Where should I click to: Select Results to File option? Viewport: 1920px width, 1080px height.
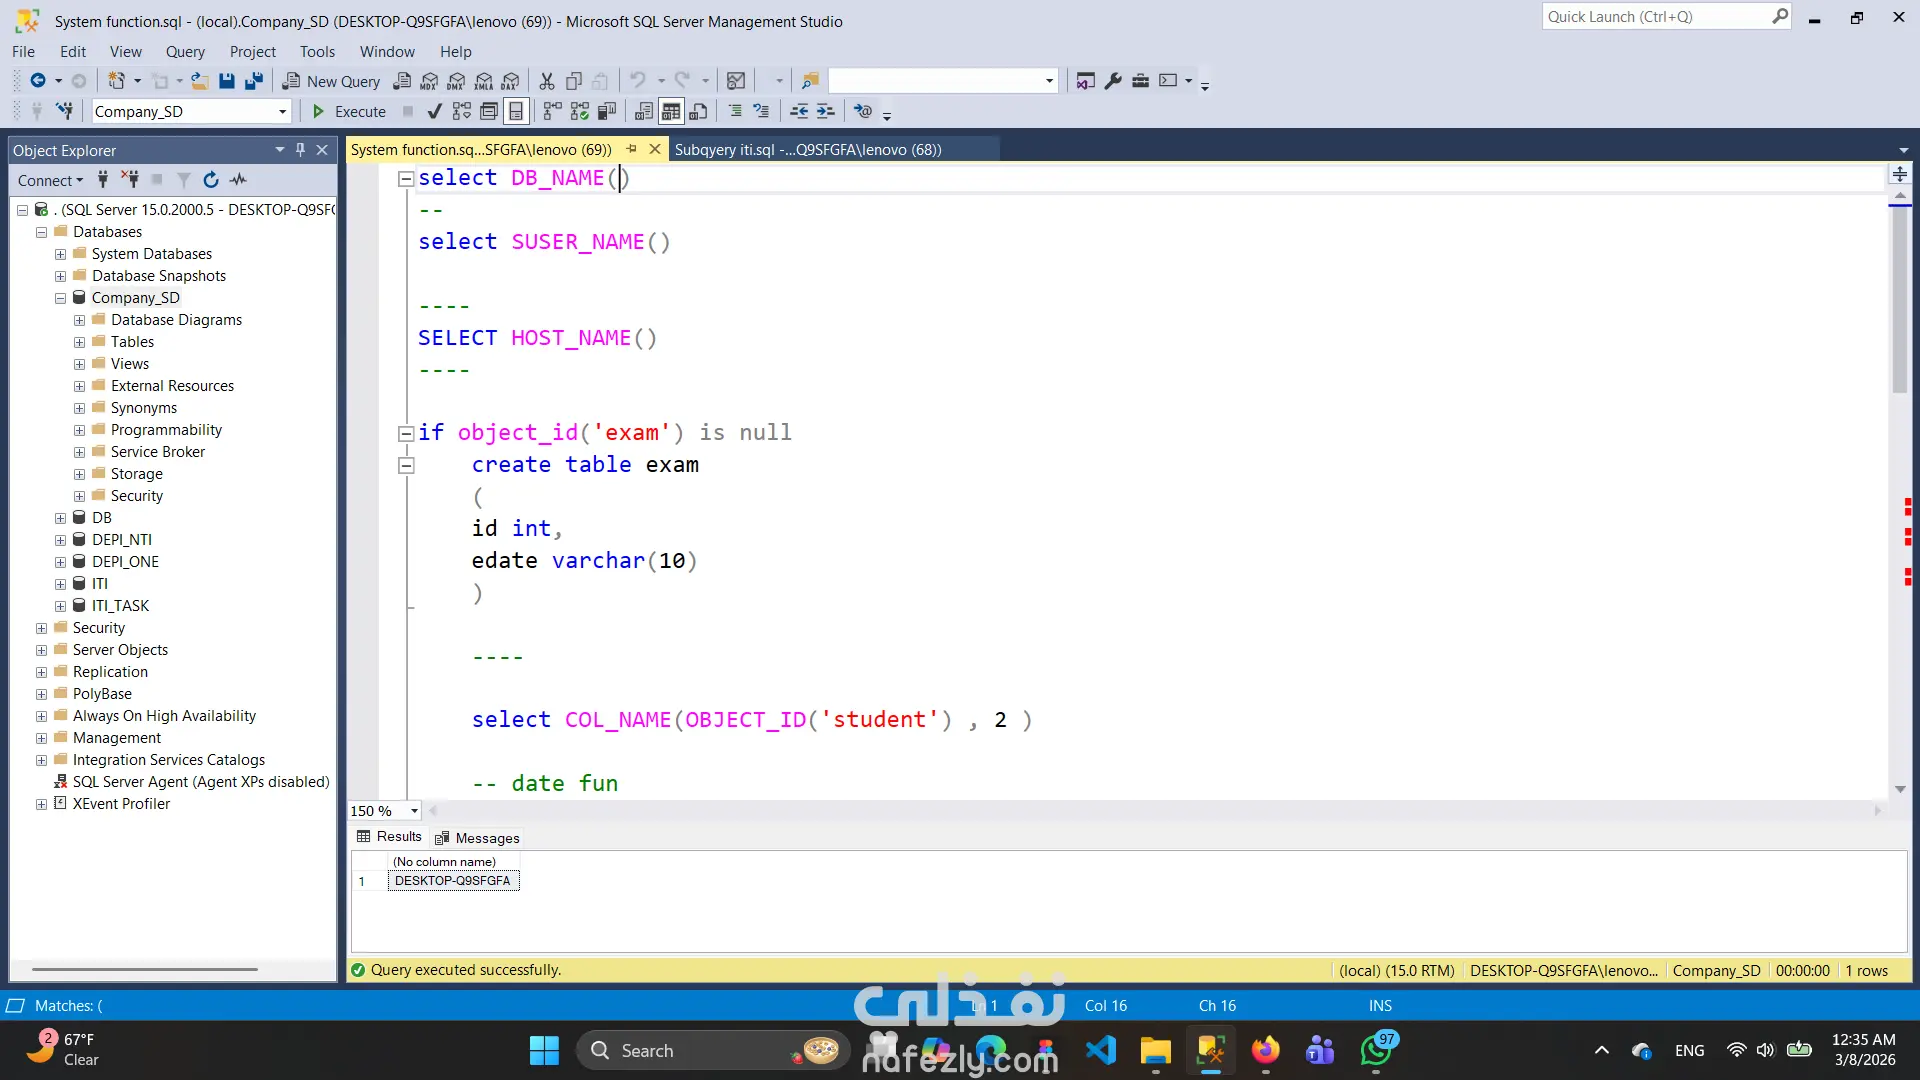click(699, 111)
